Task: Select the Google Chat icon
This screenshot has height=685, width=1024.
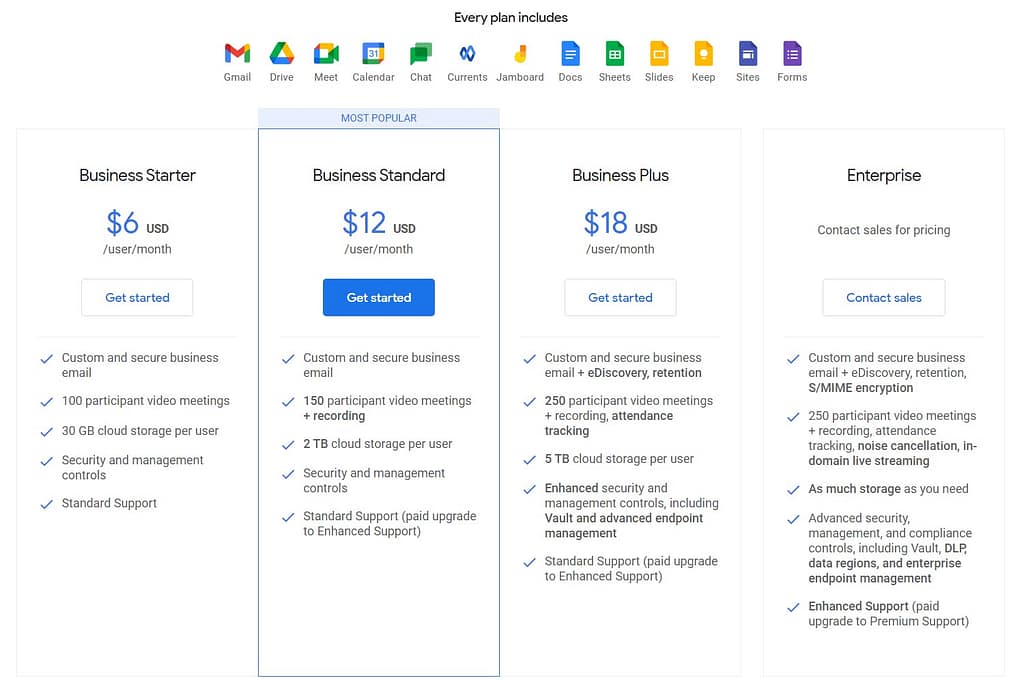Action: (420, 54)
